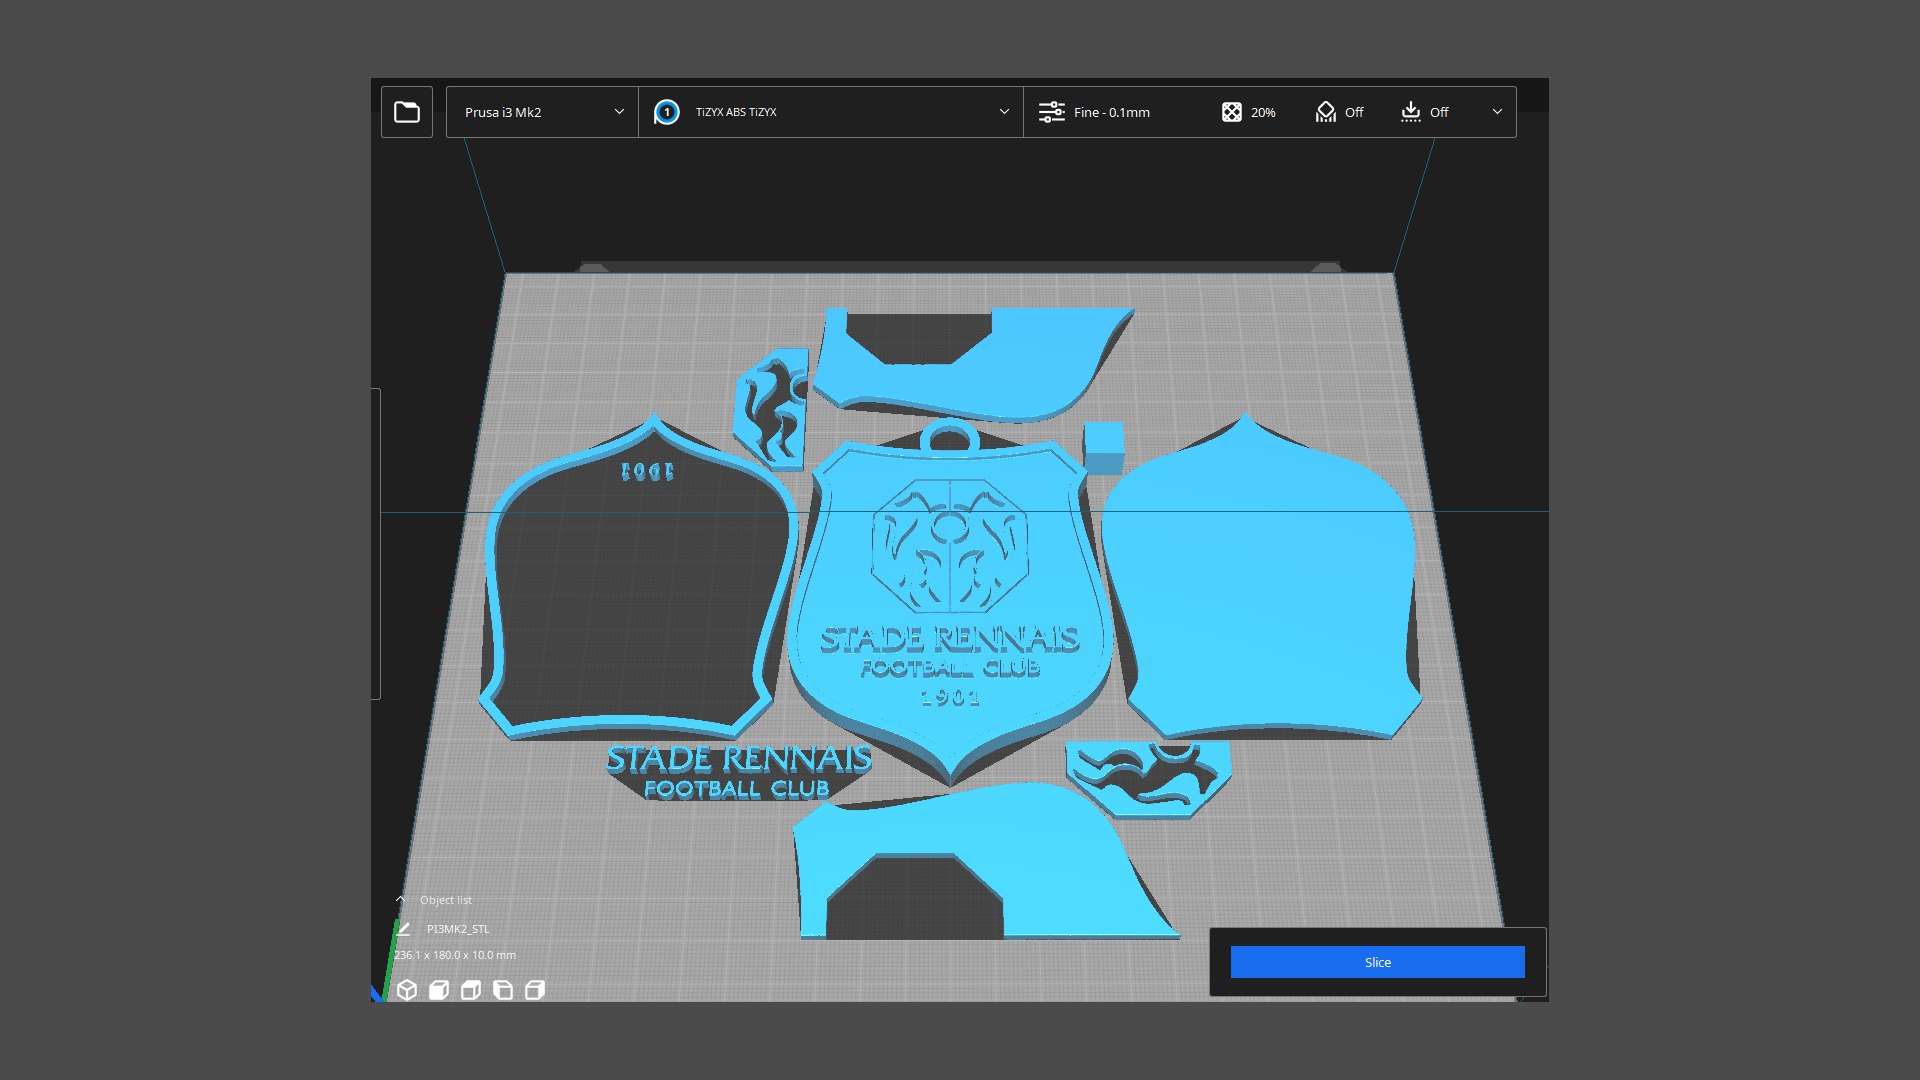Switch to the top view cube icon

(x=471, y=990)
